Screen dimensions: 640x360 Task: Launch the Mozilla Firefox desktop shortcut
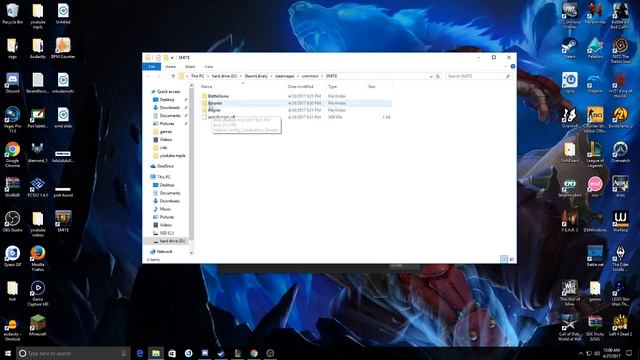[38, 258]
